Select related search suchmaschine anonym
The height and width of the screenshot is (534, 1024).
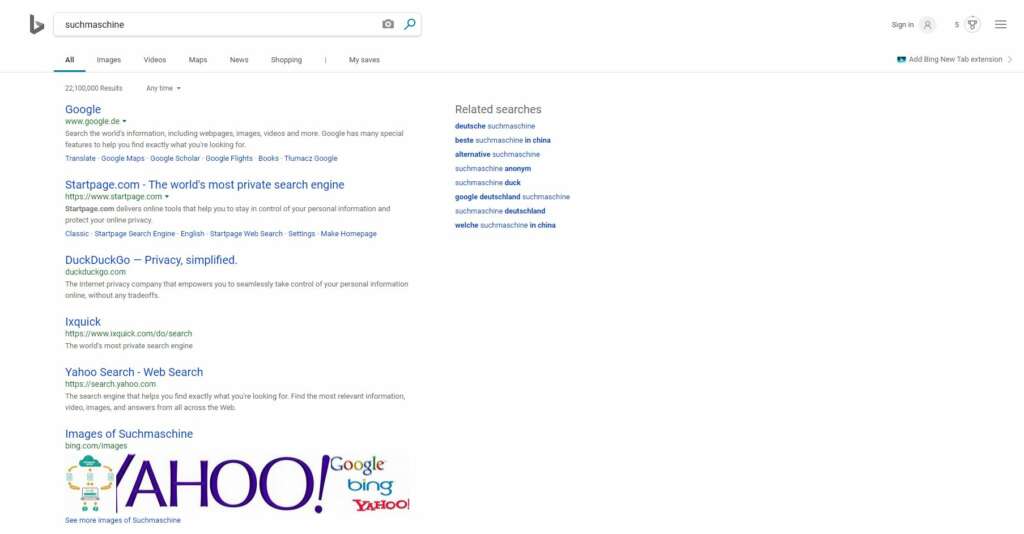pos(493,168)
